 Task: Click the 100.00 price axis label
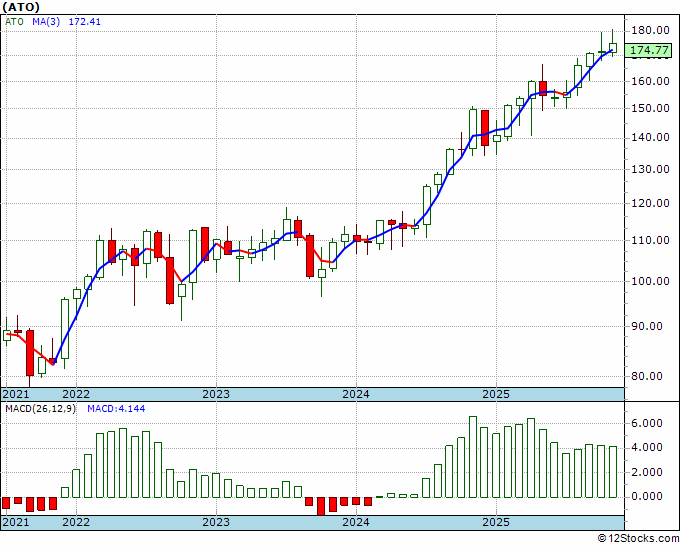pos(650,281)
